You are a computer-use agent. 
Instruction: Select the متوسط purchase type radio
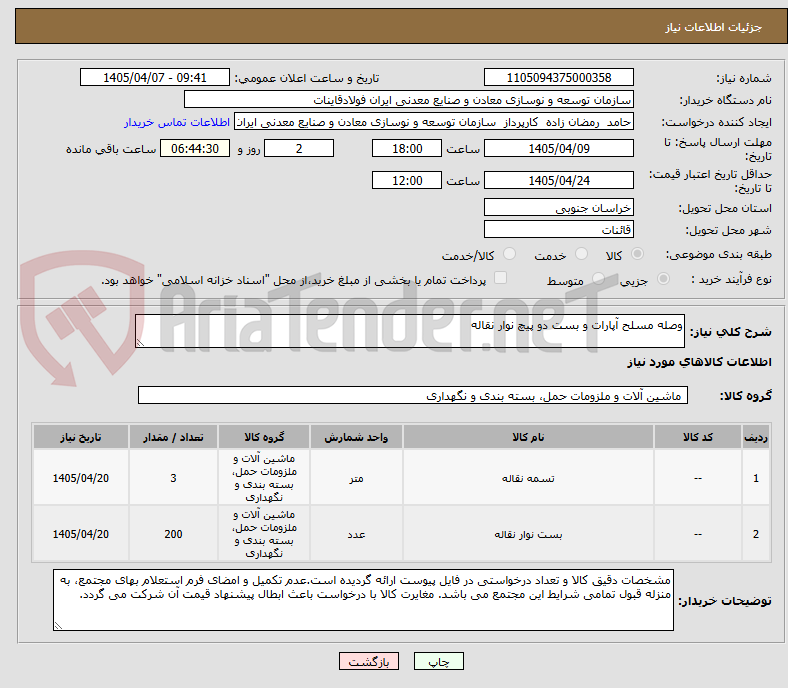[598, 278]
